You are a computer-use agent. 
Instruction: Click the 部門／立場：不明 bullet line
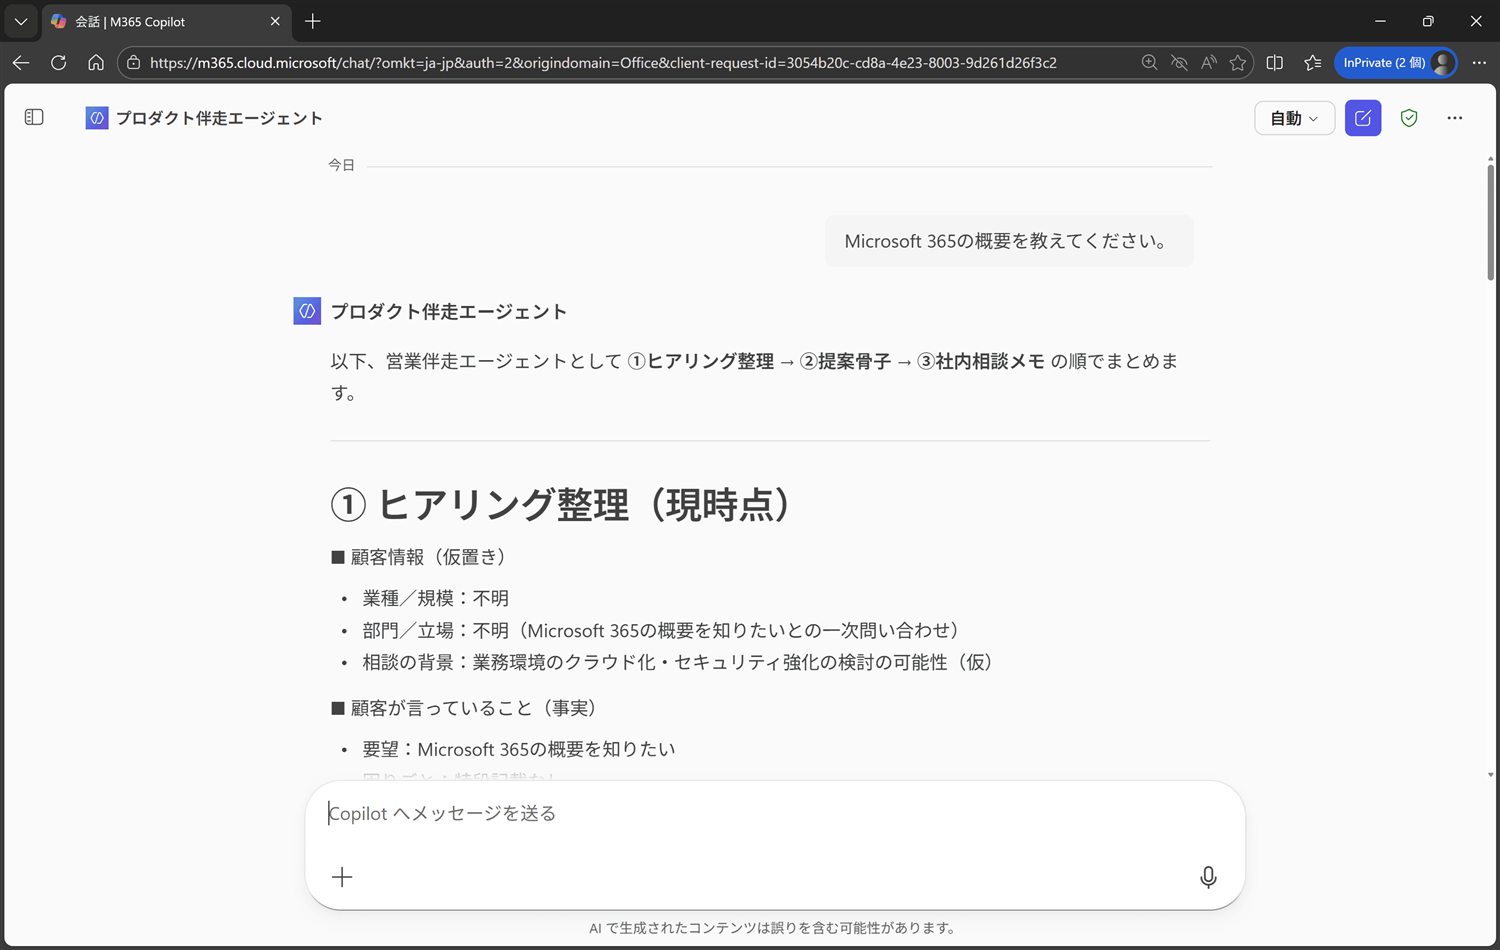(x=660, y=630)
